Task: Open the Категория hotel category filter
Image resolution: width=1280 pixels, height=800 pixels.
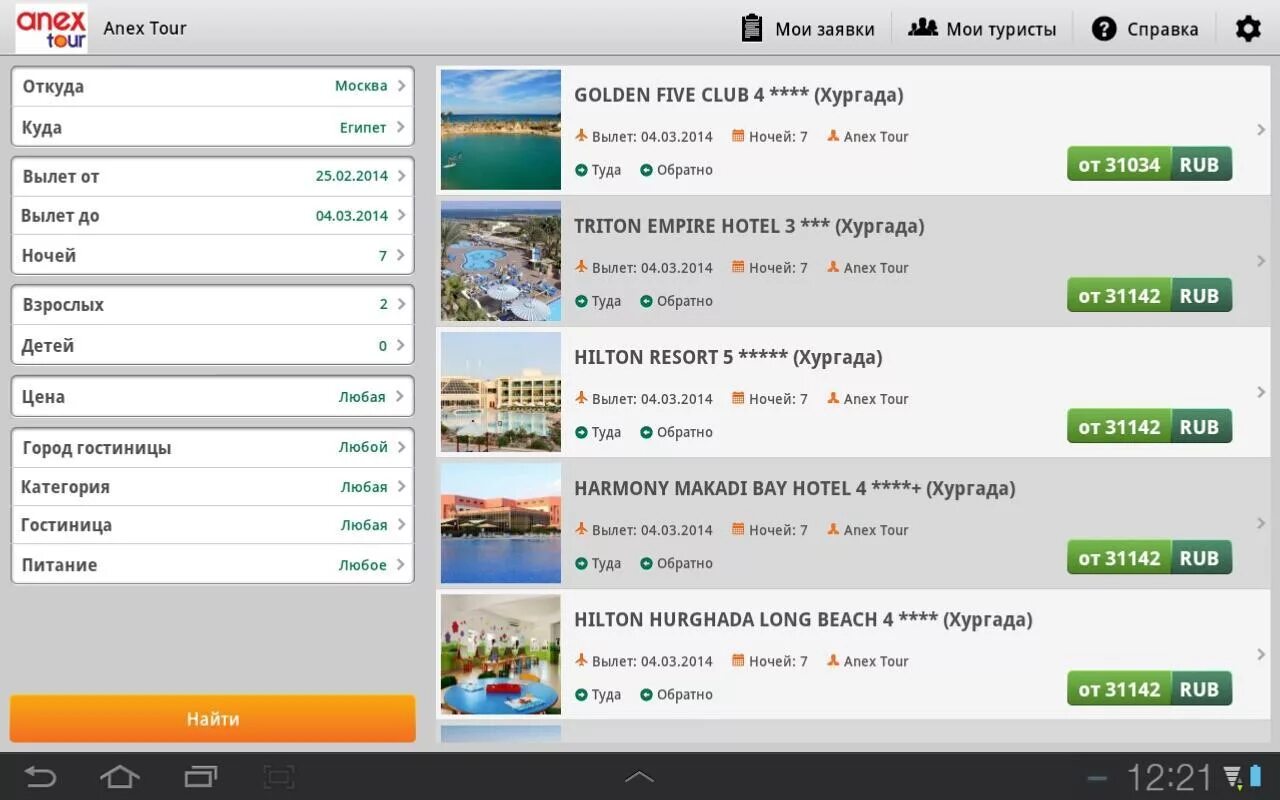Action: tap(212, 486)
